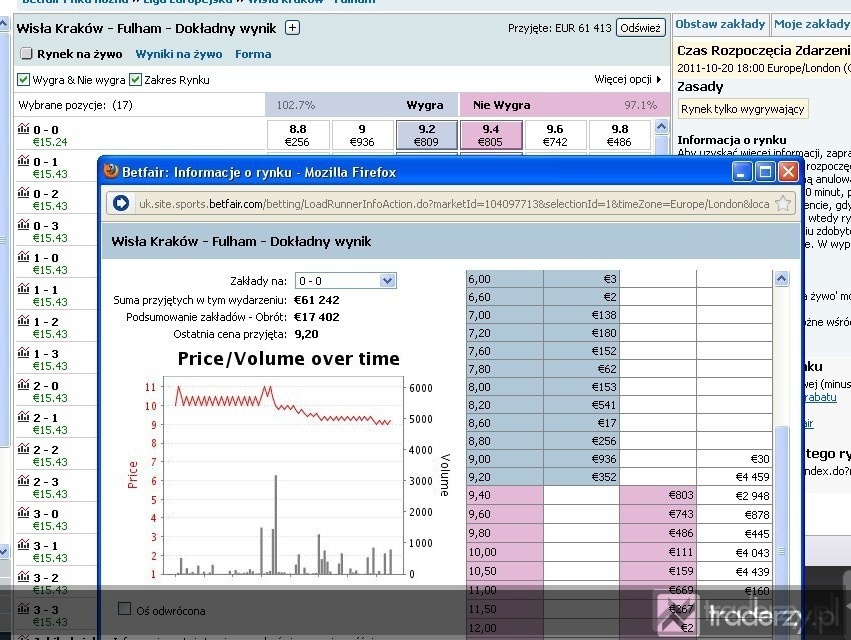
Task: Open the chart icon for score 3 - 3
Action: [23, 609]
